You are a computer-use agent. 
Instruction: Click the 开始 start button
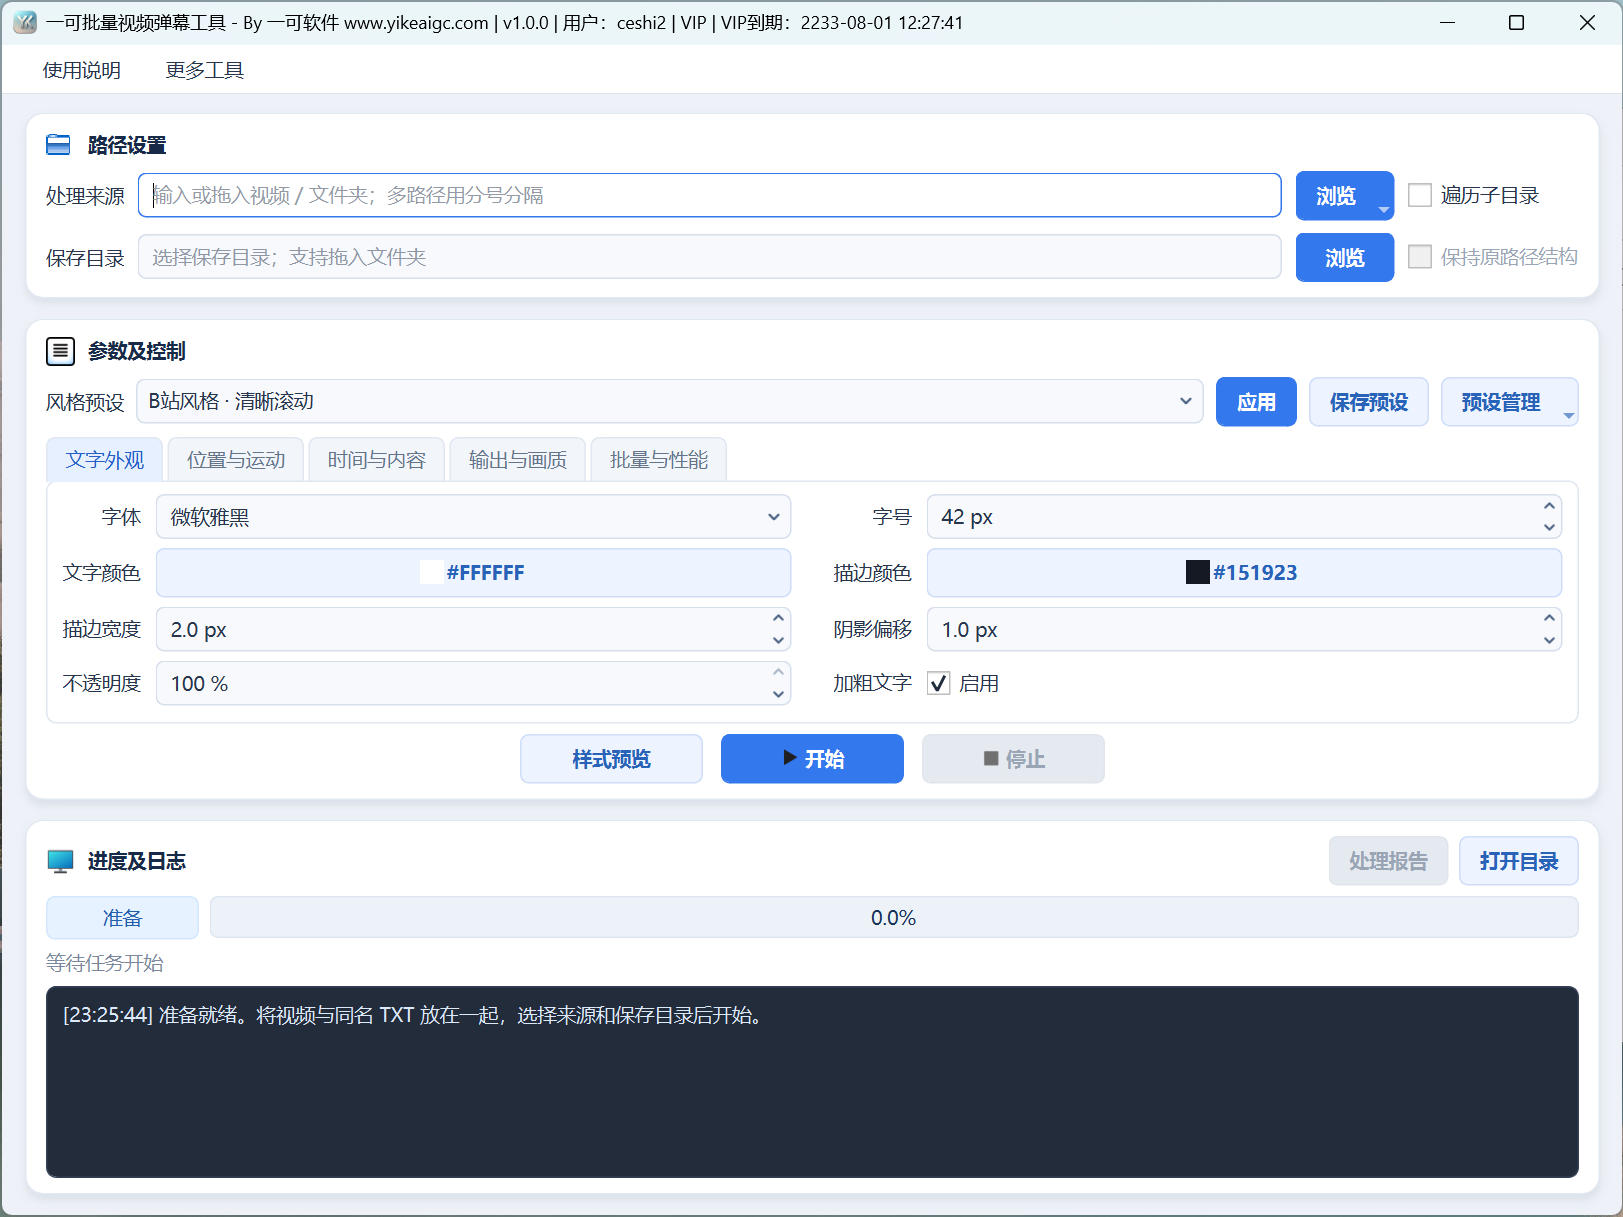click(812, 759)
